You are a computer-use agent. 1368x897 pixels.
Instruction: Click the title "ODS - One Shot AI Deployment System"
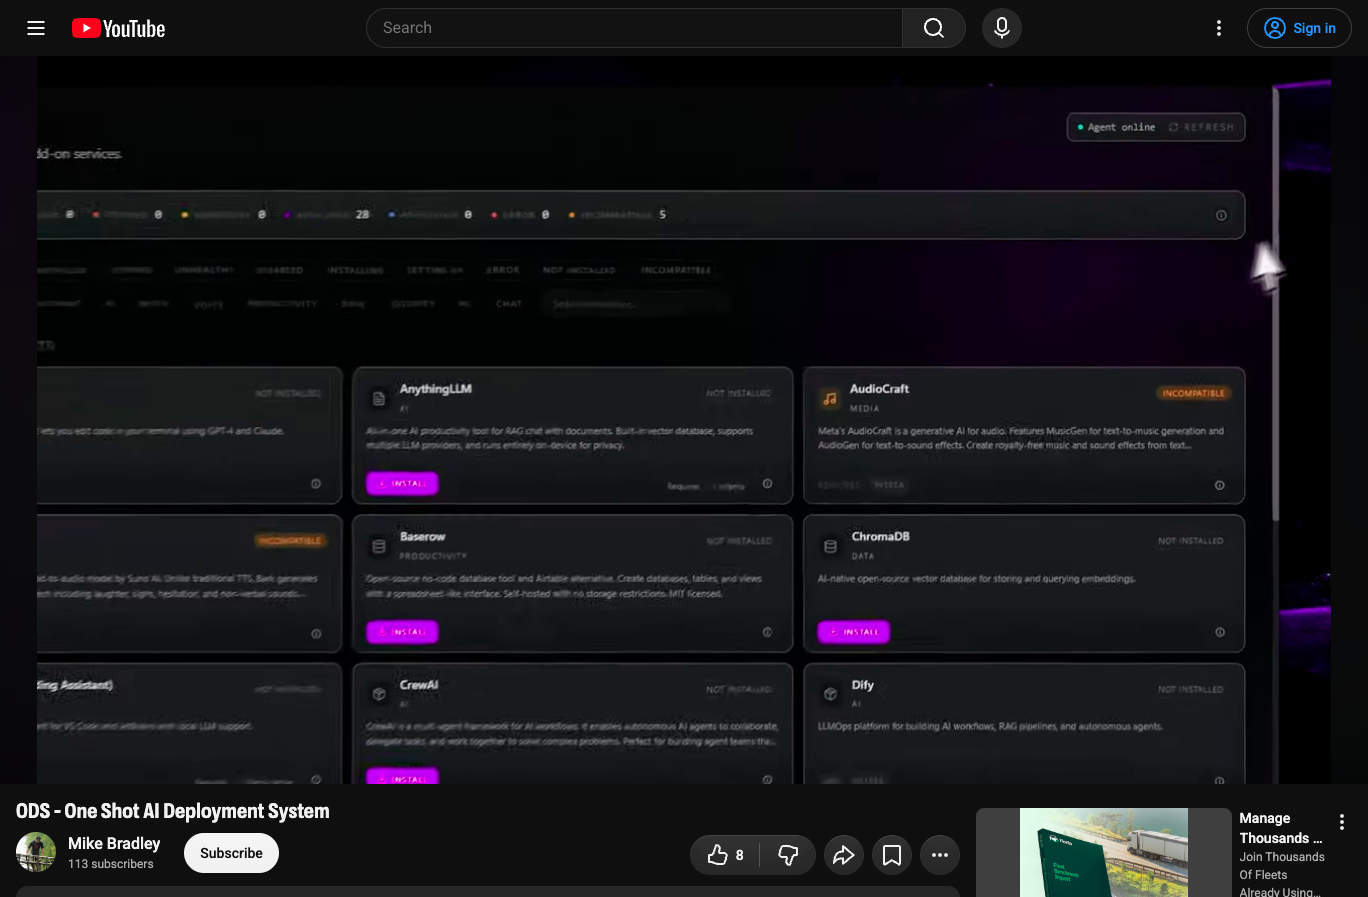click(x=173, y=811)
